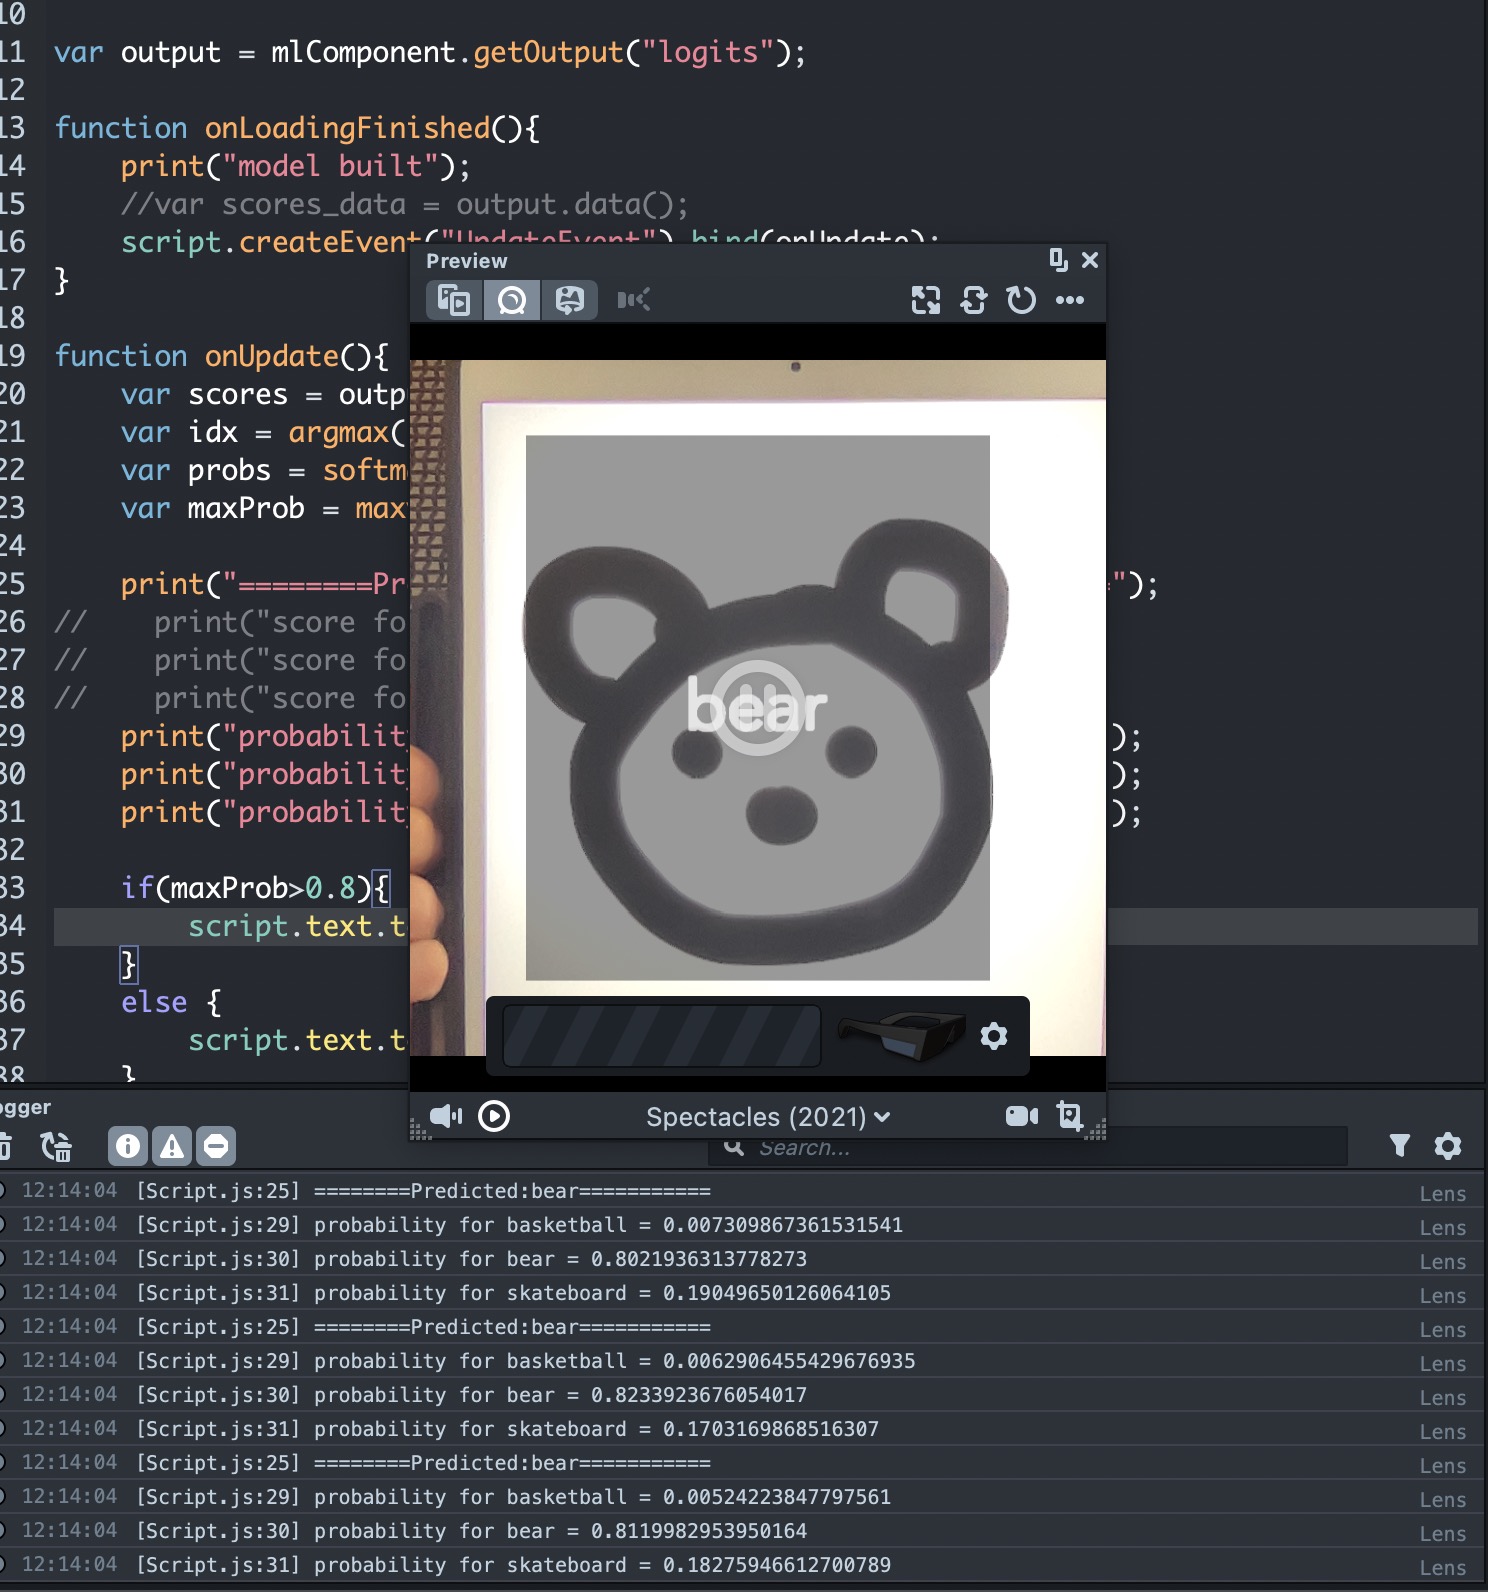Click the var idx = argmax line

[x=263, y=432]
